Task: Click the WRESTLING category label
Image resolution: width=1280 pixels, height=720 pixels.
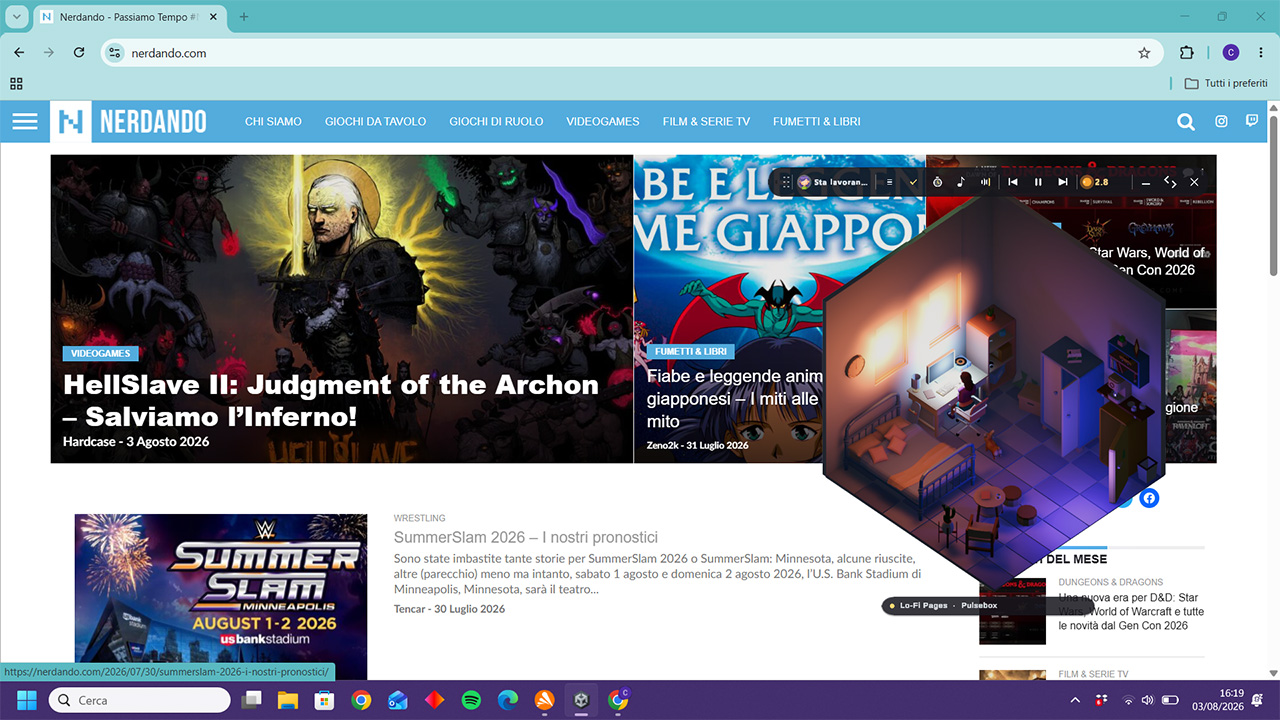Action: click(x=420, y=518)
